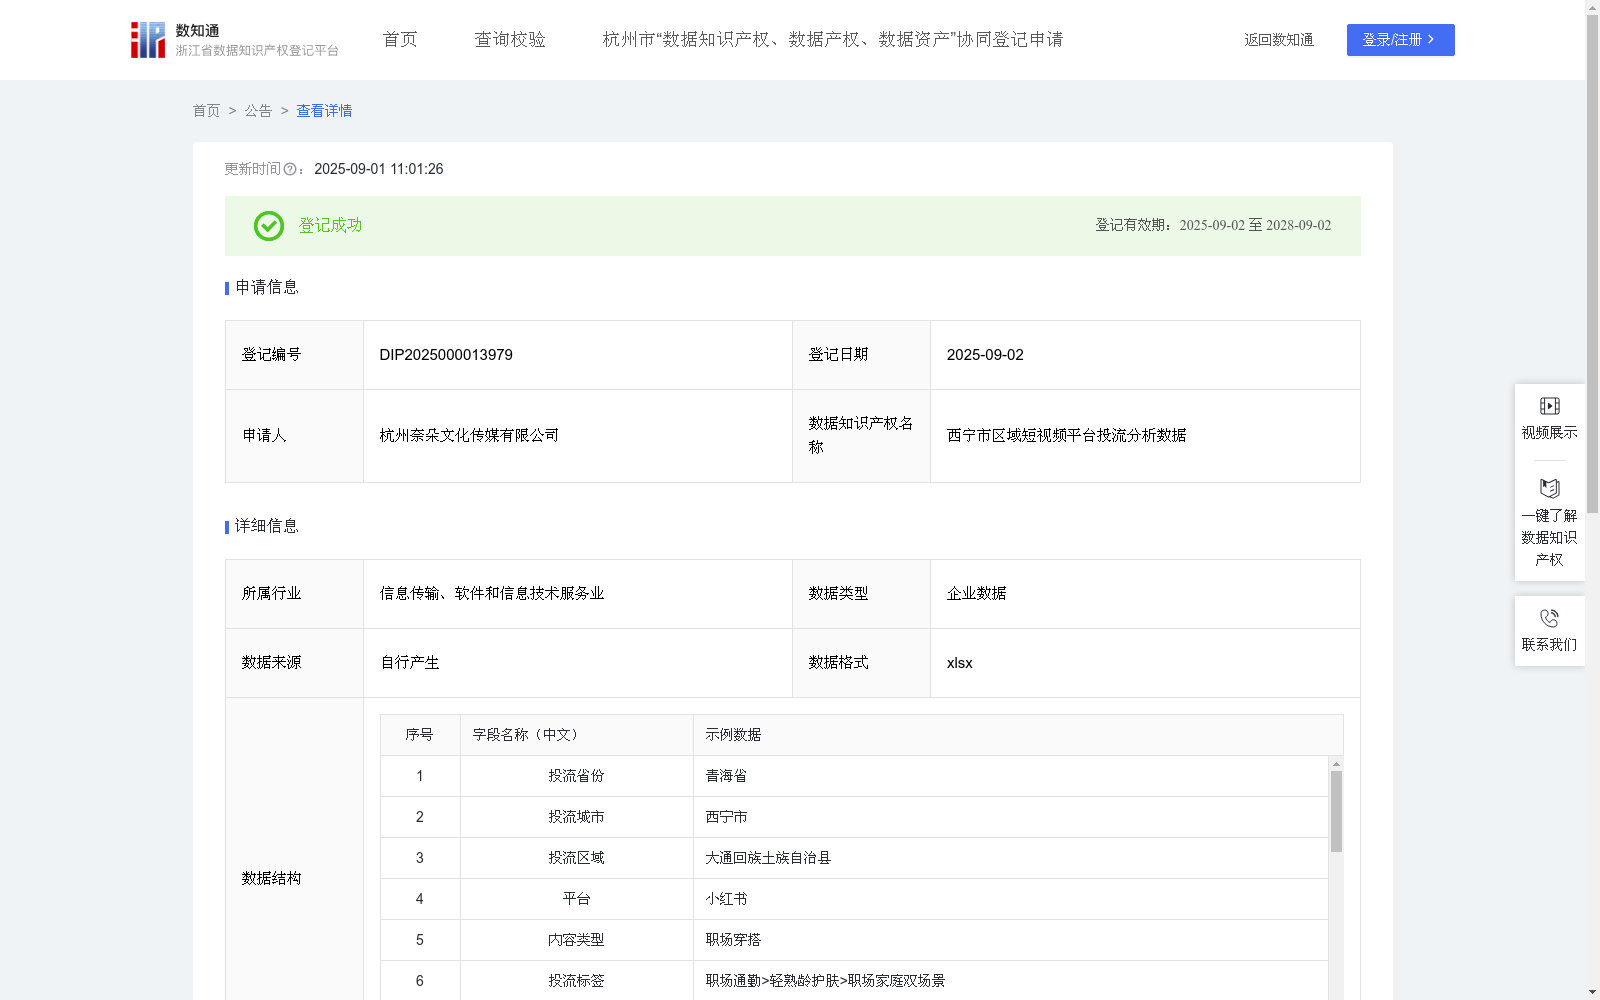Click 返回数知通 link
Screen dimensions: 1600x1000
pyautogui.click(x=1279, y=40)
